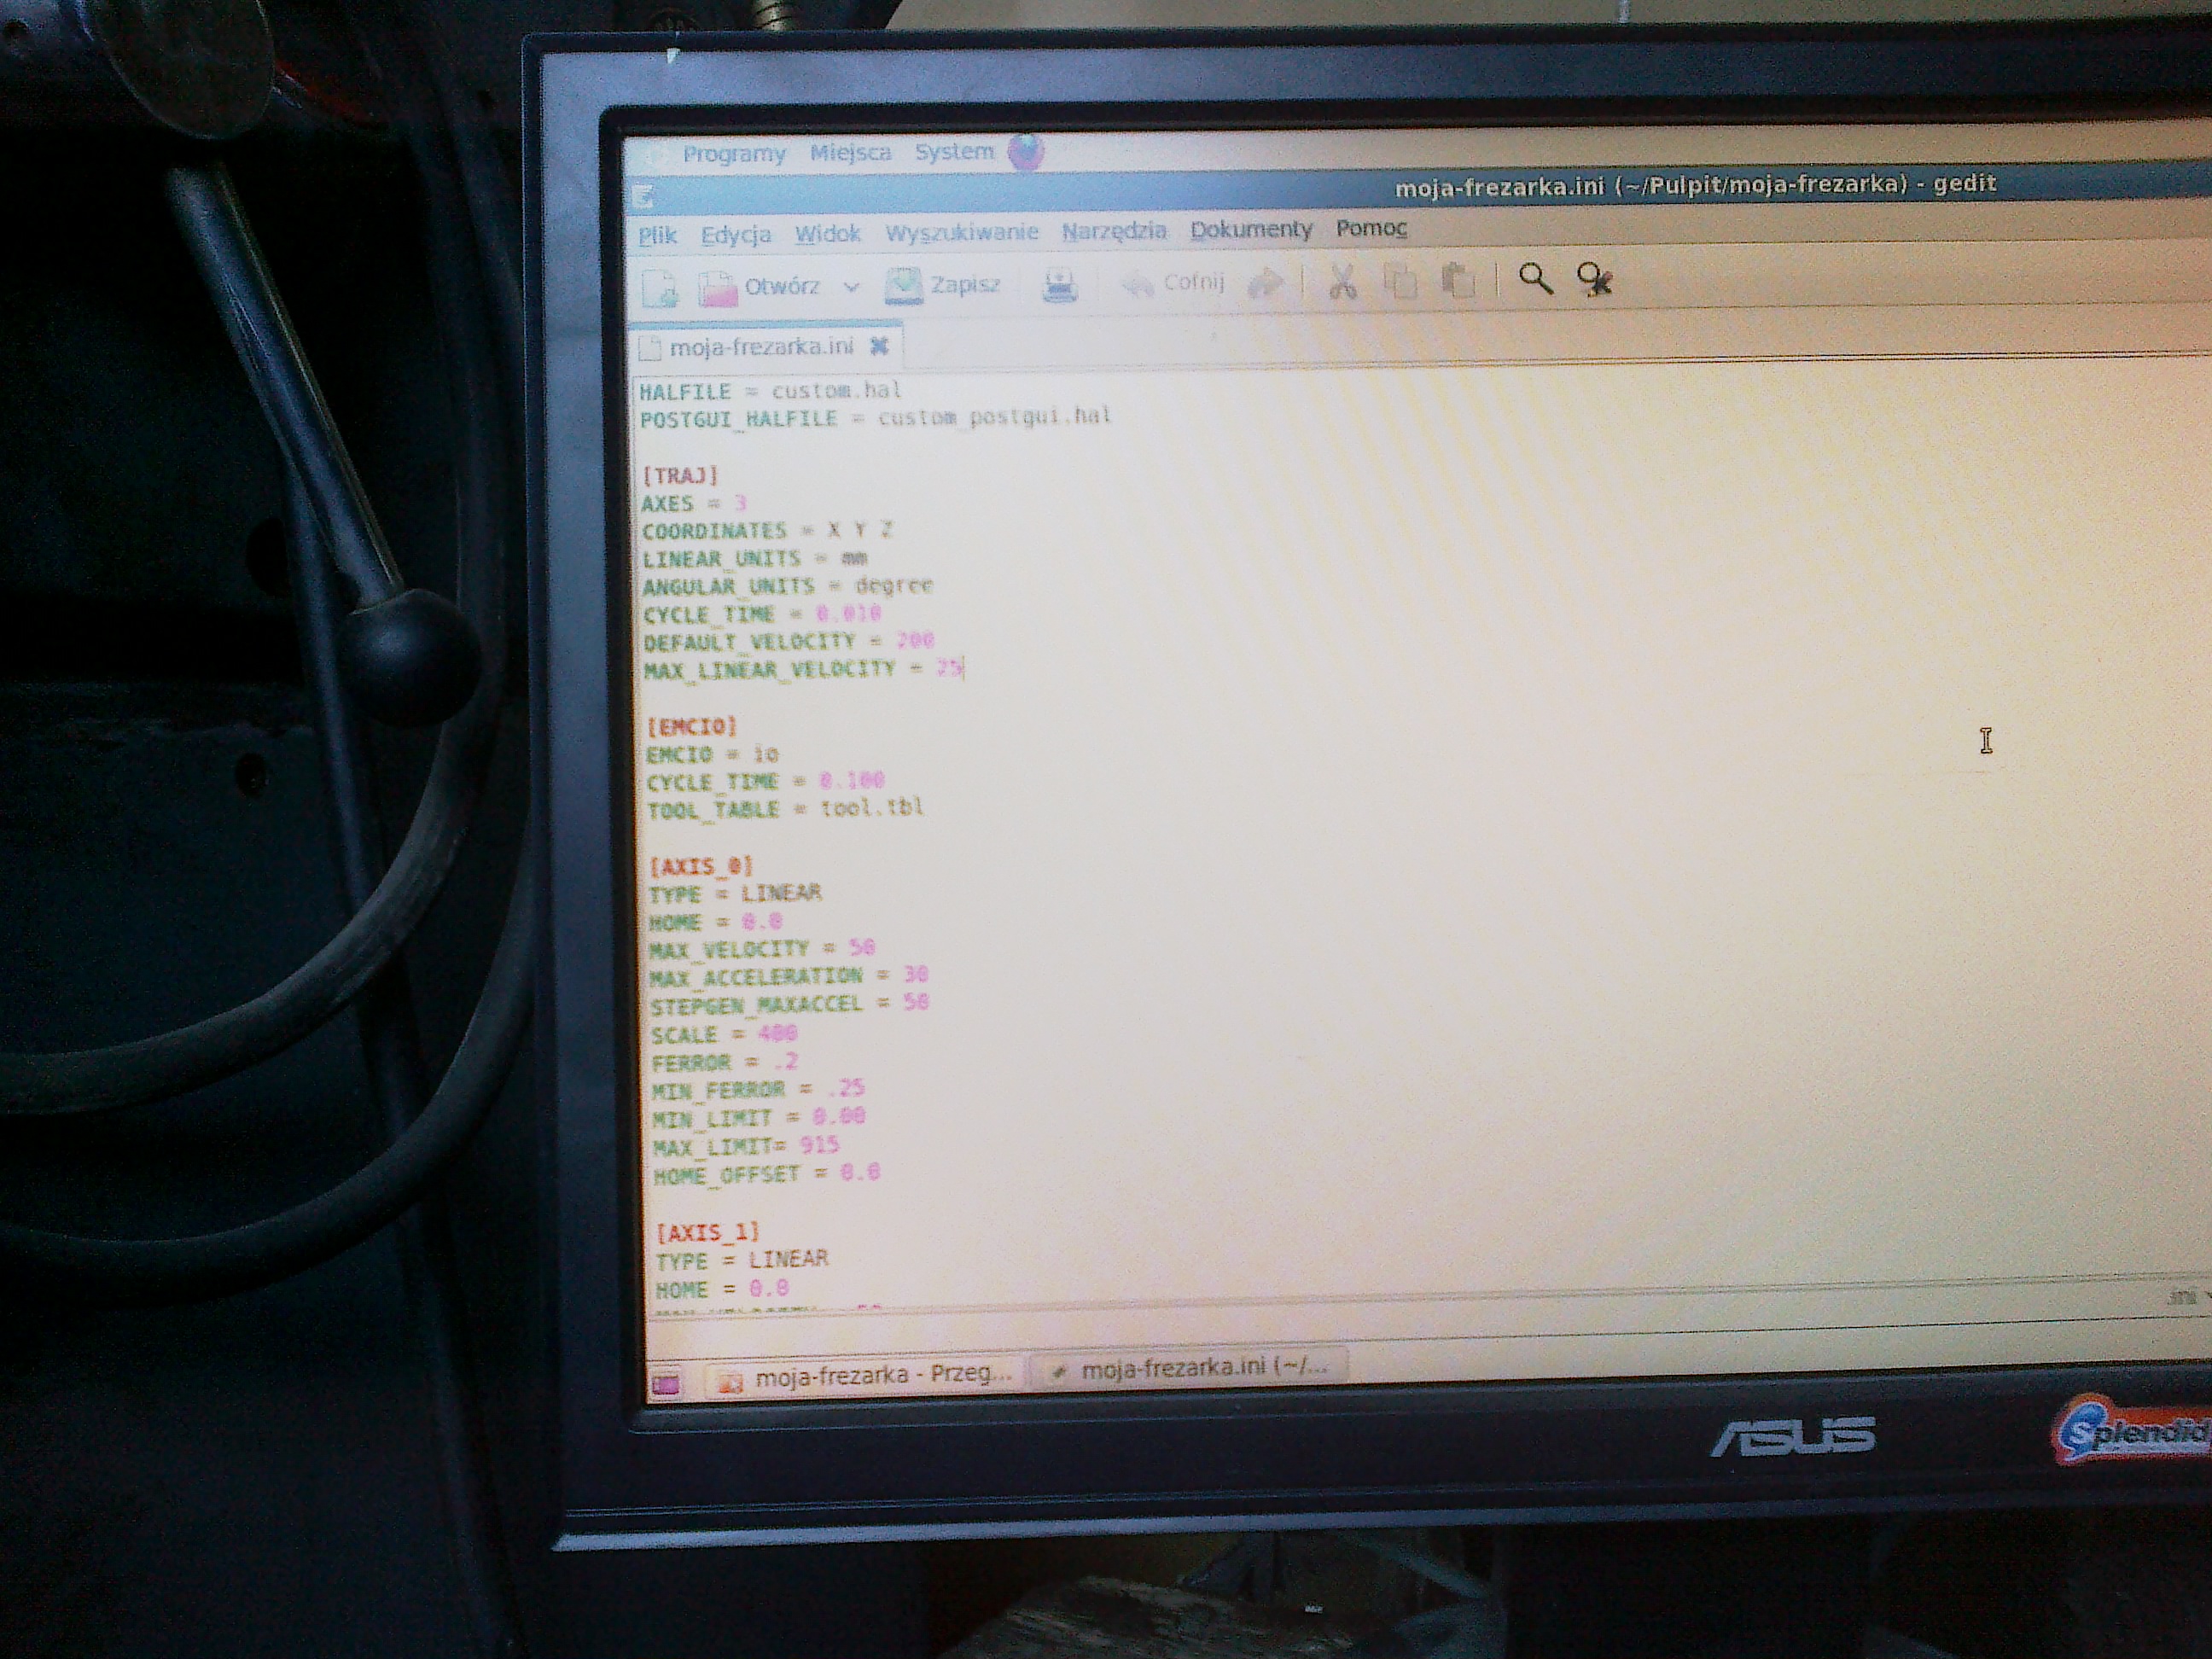Open the Widok menu
Image resolution: width=2212 pixels, height=1659 pixels.
click(x=828, y=233)
